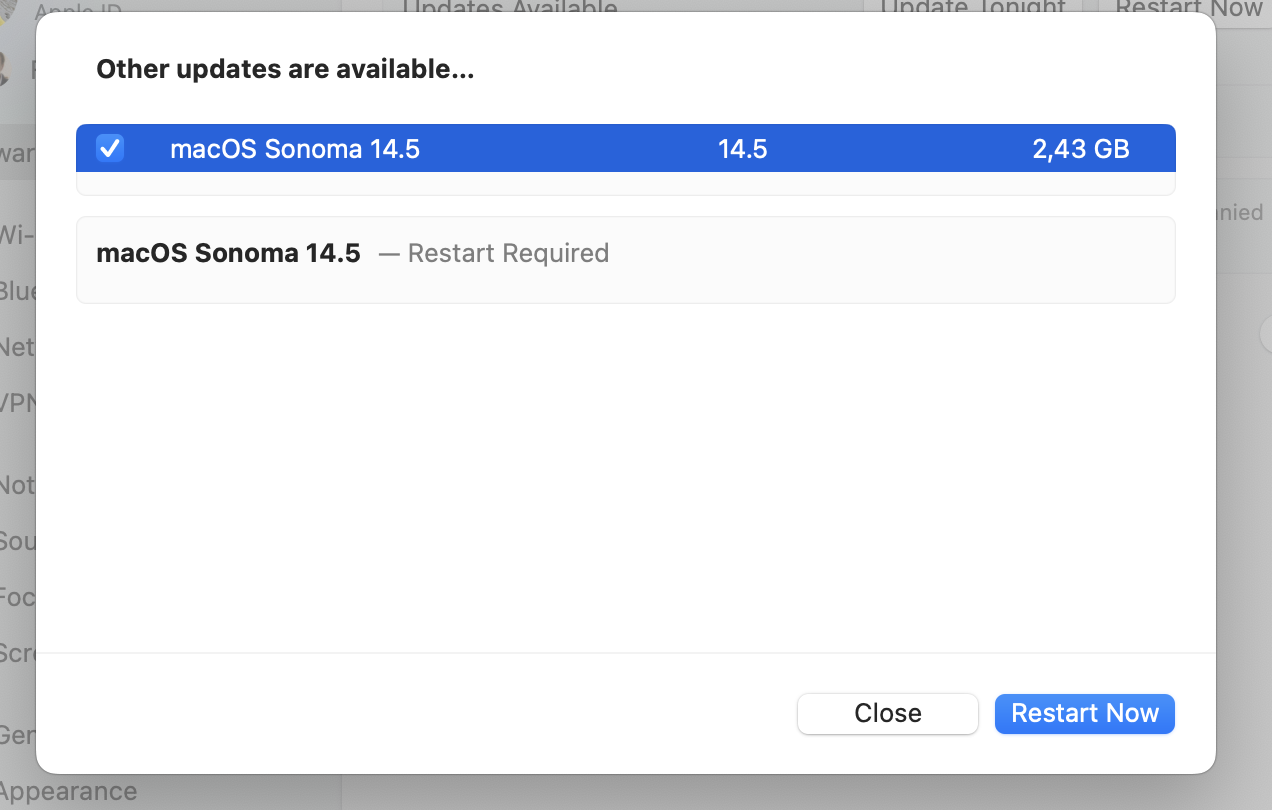Click the Update Tonight button behind the dialog
The height and width of the screenshot is (810, 1272).
click(972, 8)
